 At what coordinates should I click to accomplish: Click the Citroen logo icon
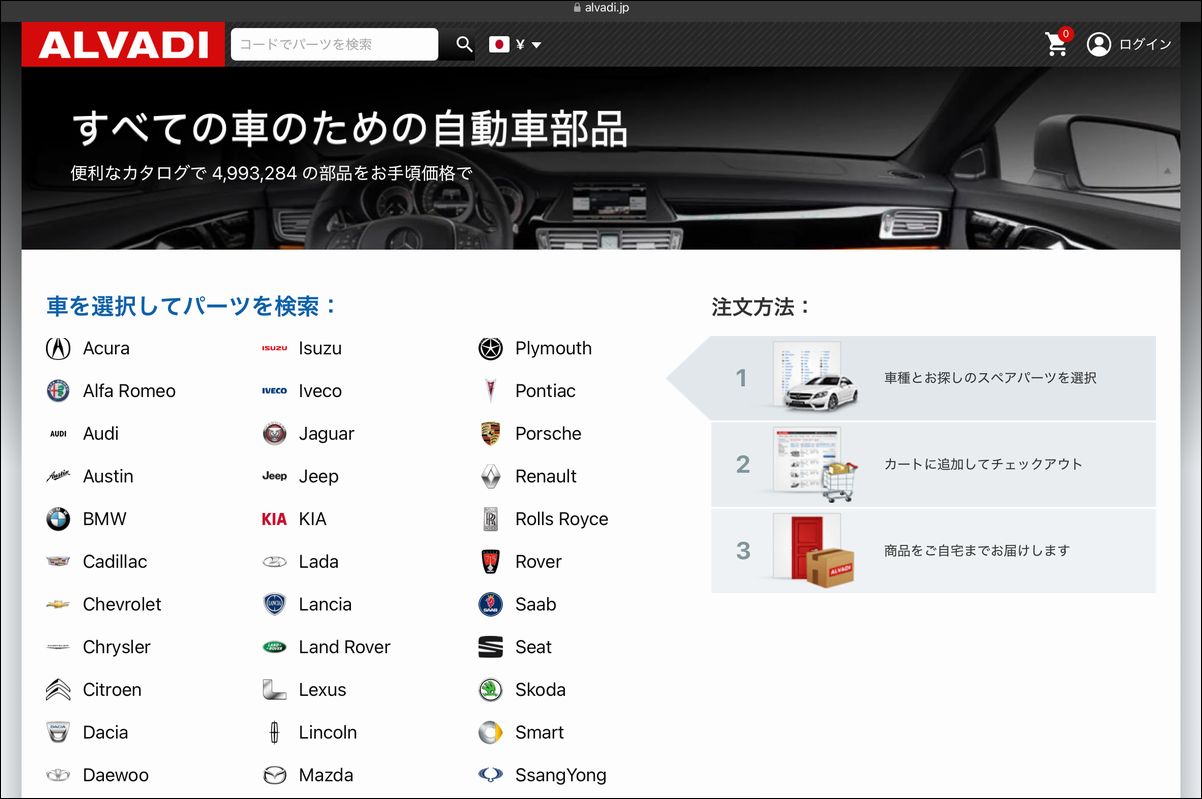58,690
